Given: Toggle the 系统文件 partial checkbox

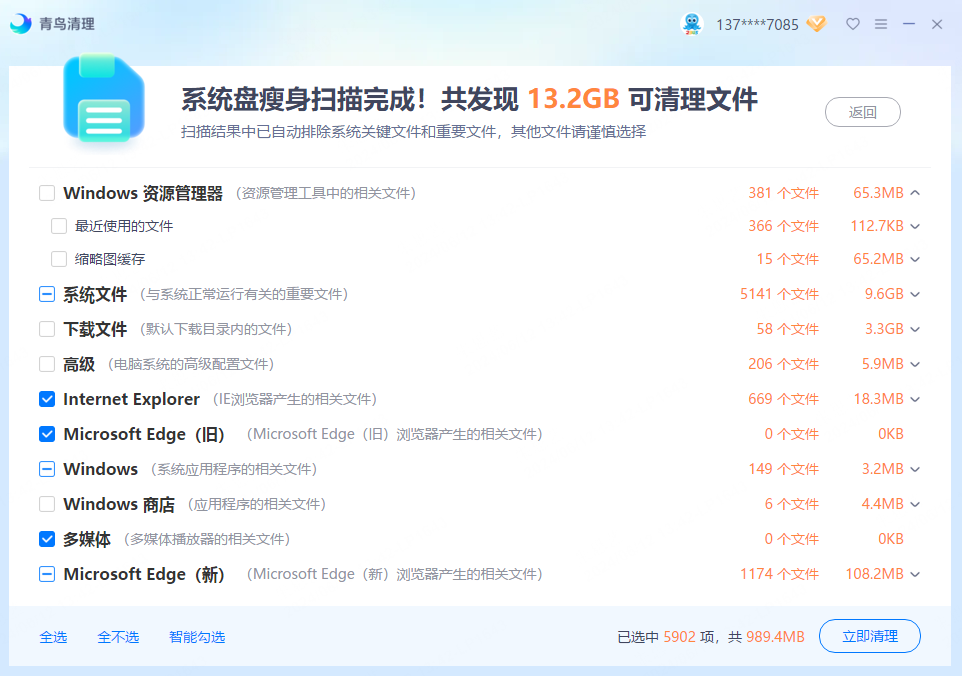Looking at the screenshot, I should click(x=47, y=294).
